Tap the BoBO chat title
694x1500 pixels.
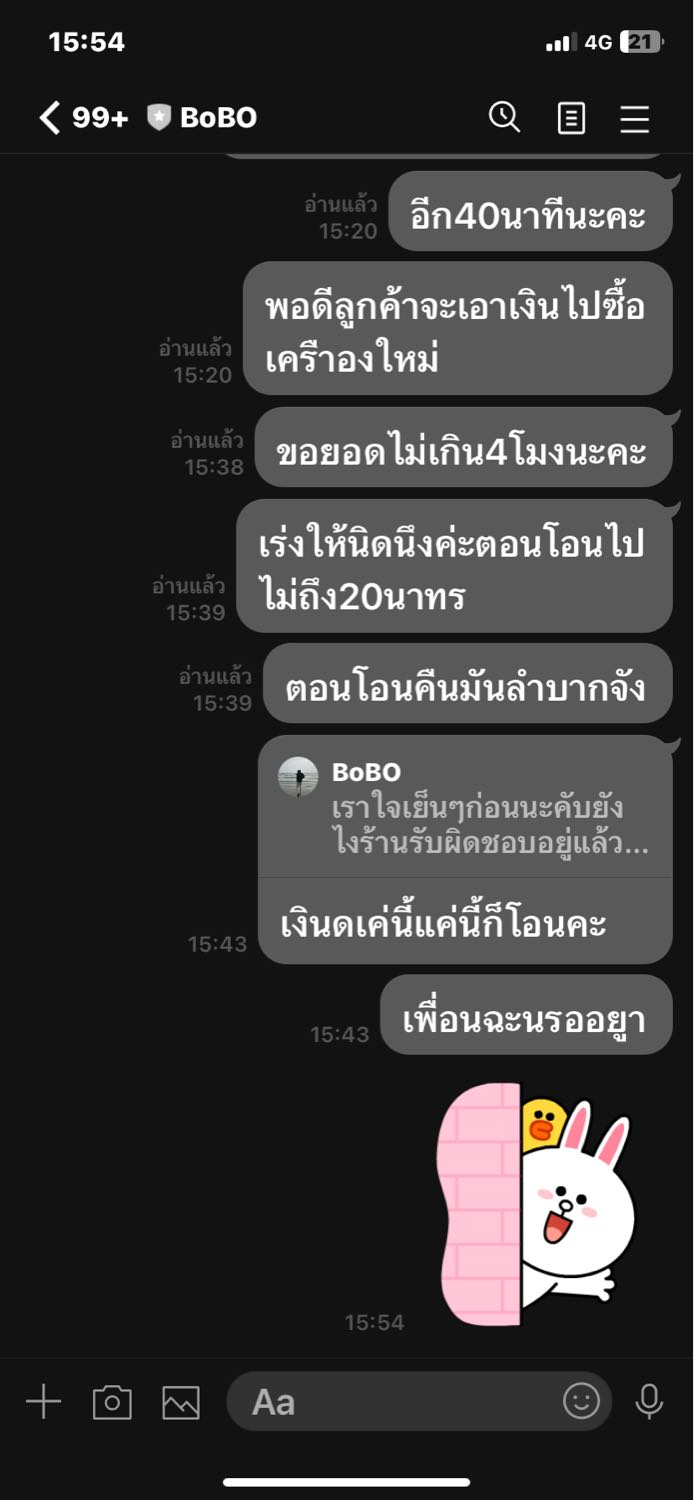(x=218, y=118)
